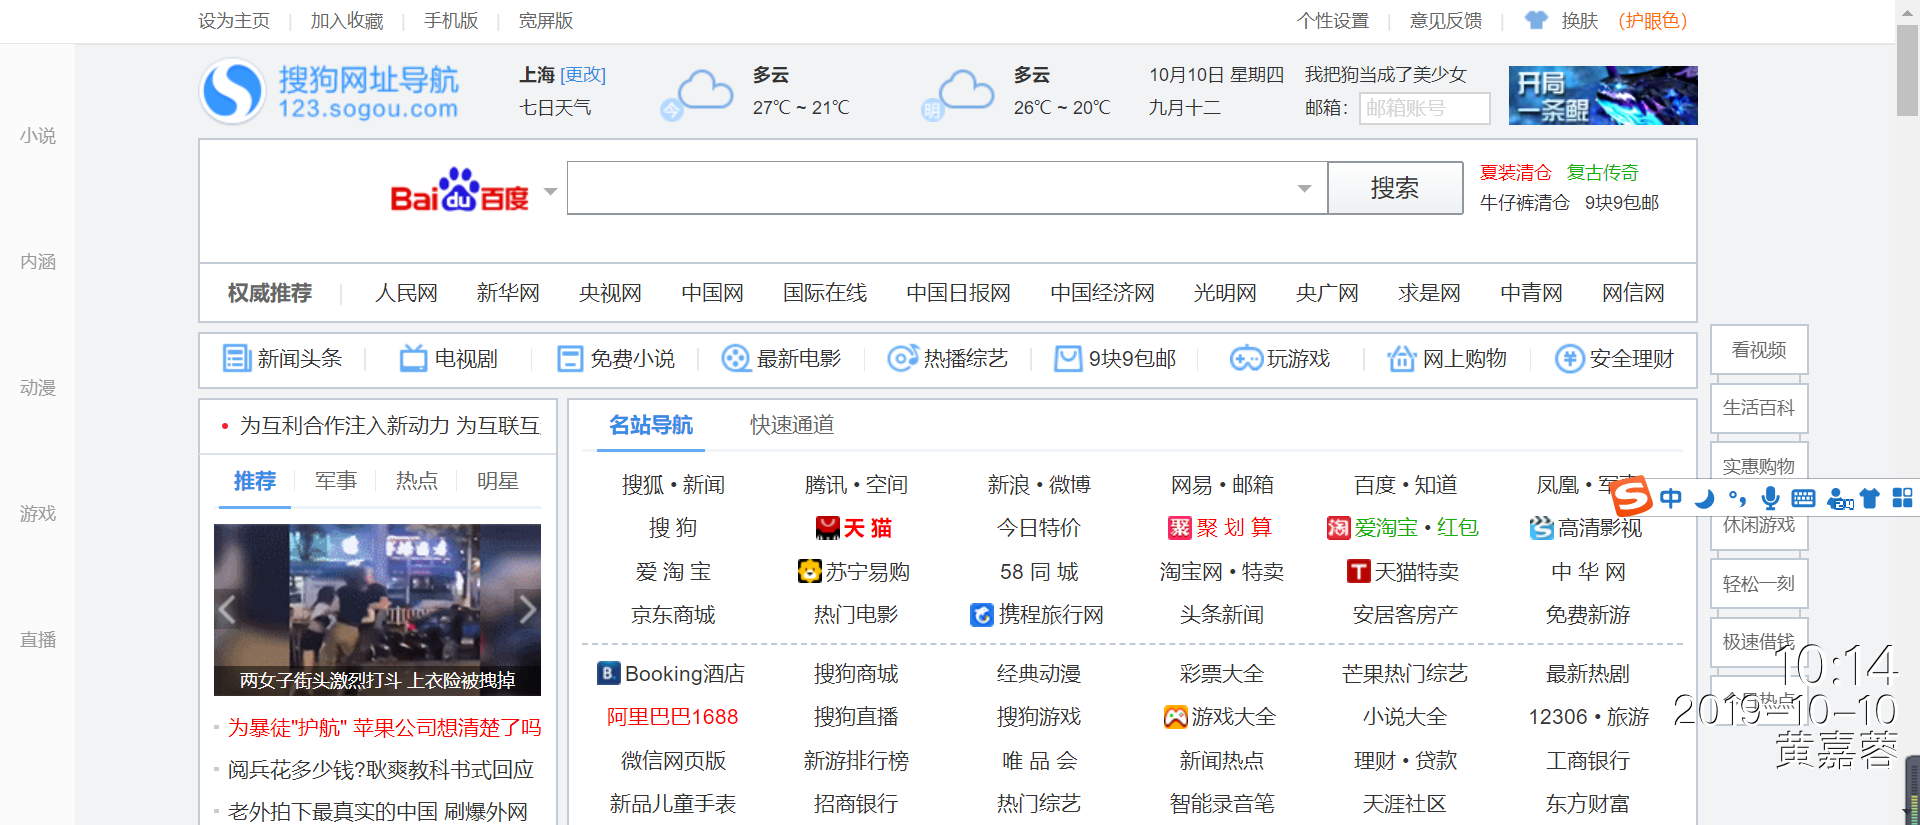Show next slide in news carousel

[x=526, y=609]
